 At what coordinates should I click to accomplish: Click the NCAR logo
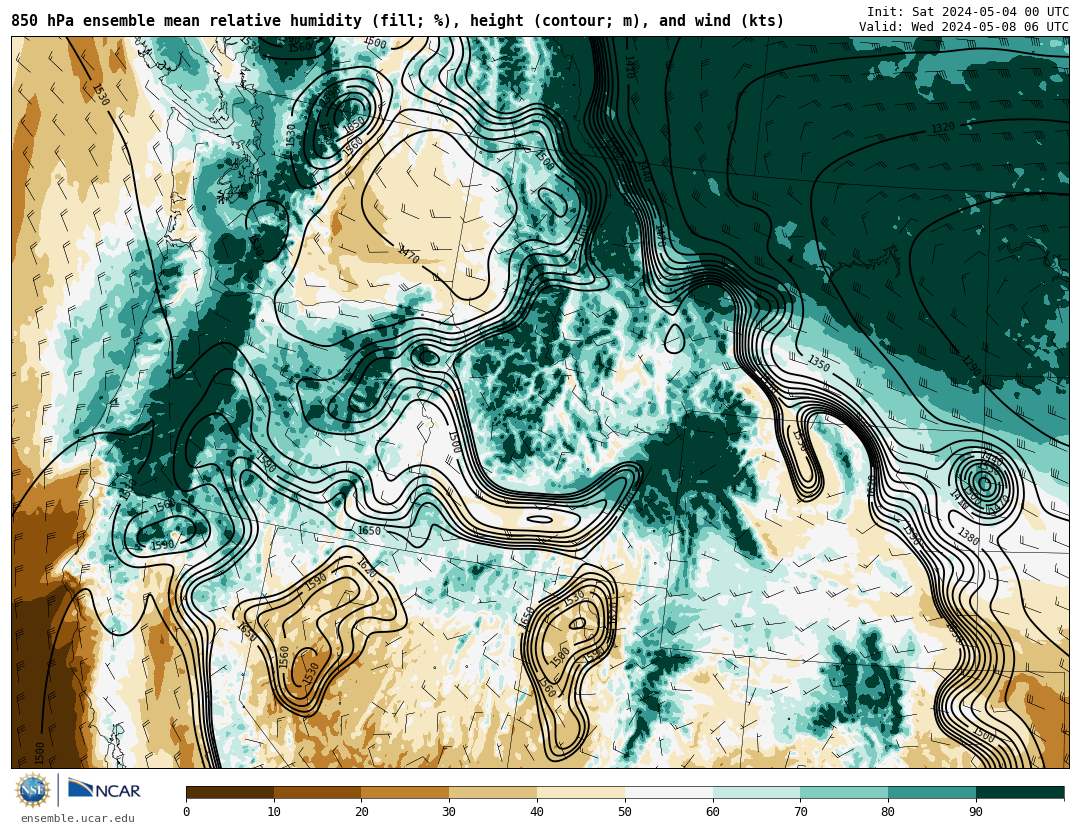pyautogui.click(x=104, y=789)
